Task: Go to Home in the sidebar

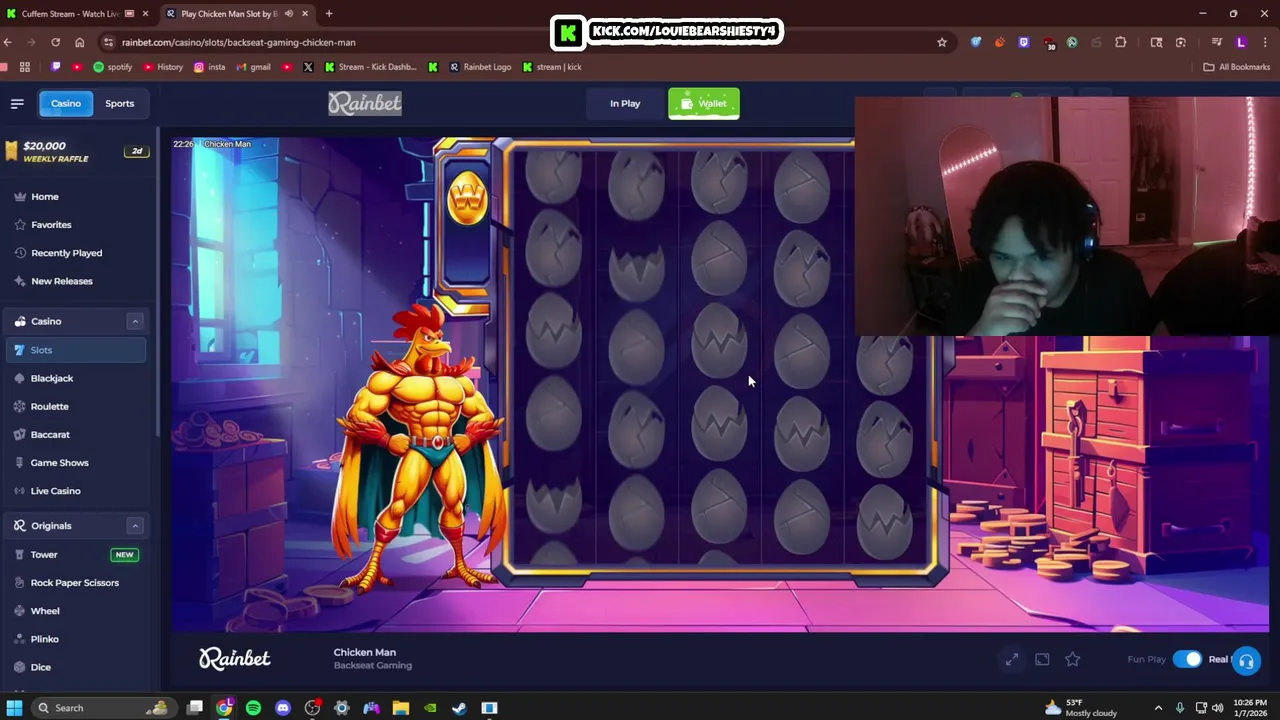Action: 44,197
